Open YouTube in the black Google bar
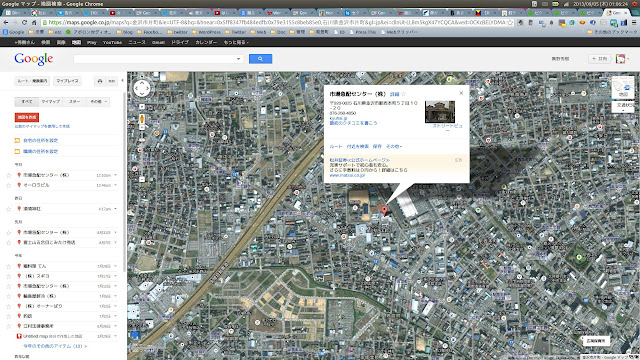The image size is (640, 360). pos(112,42)
